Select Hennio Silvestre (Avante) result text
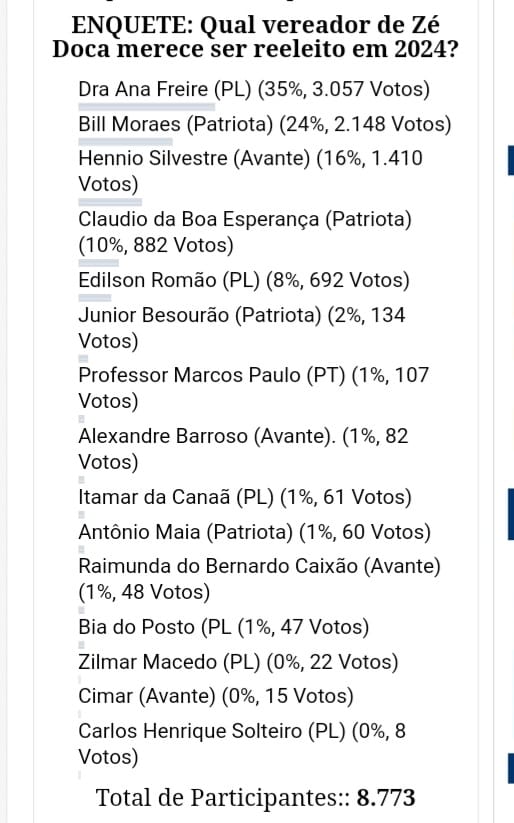The image size is (514, 823). [250, 171]
